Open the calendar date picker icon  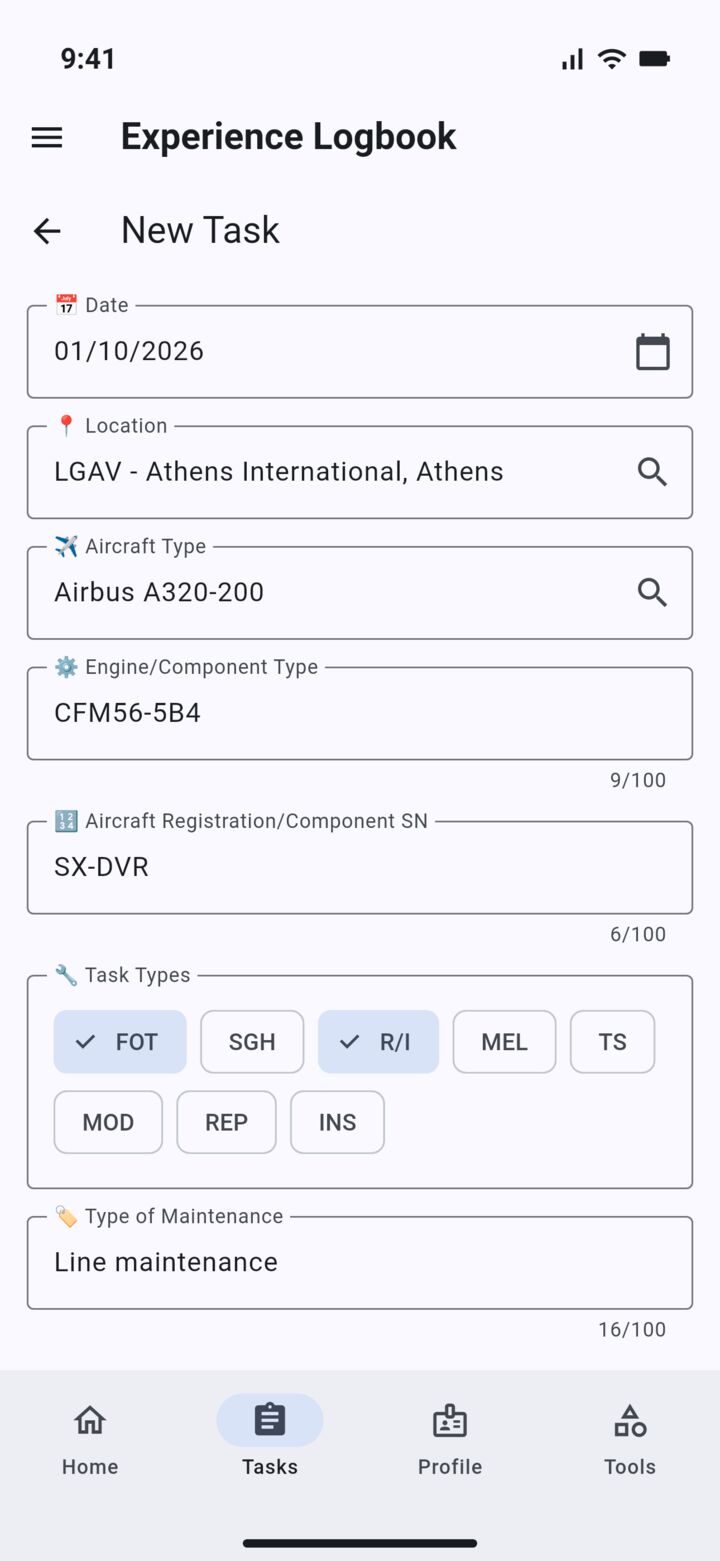coord(653,352)
